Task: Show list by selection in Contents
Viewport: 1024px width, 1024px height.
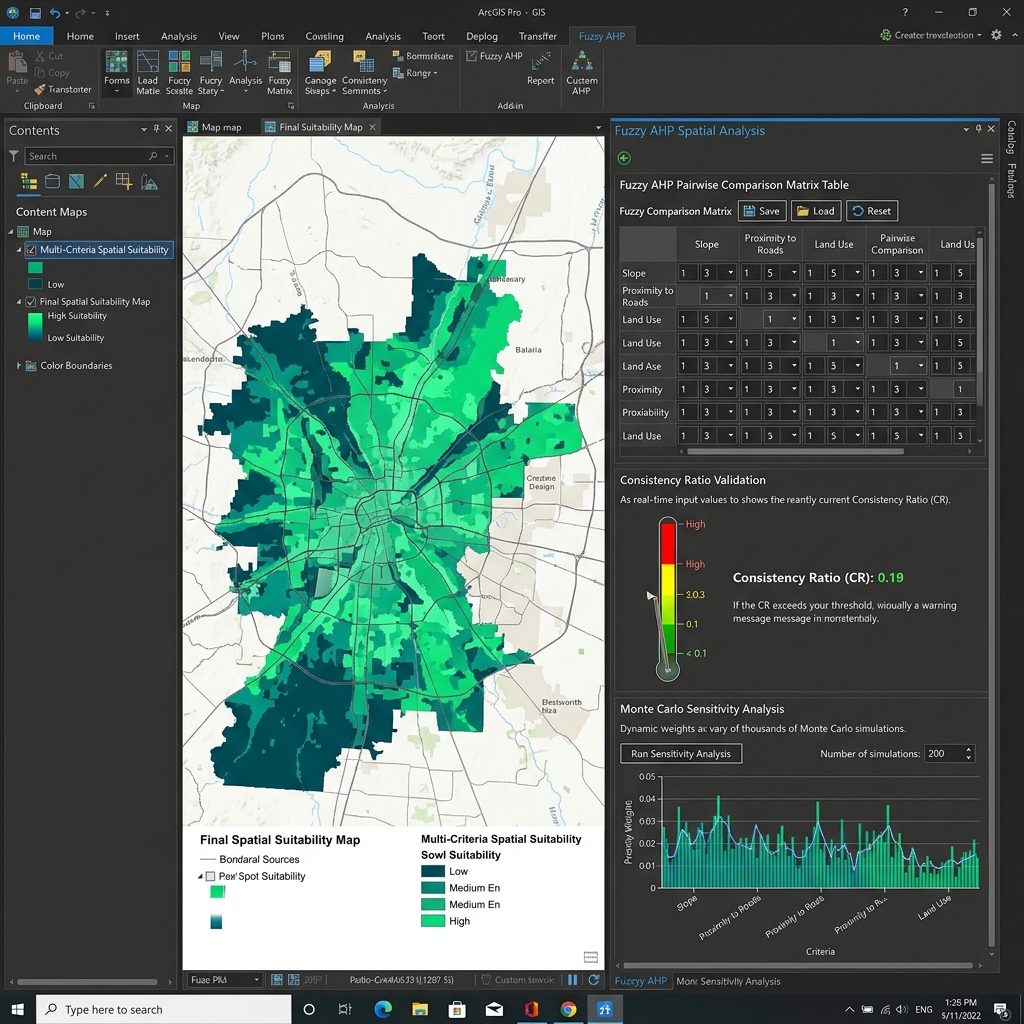Action: pos(76,182)
